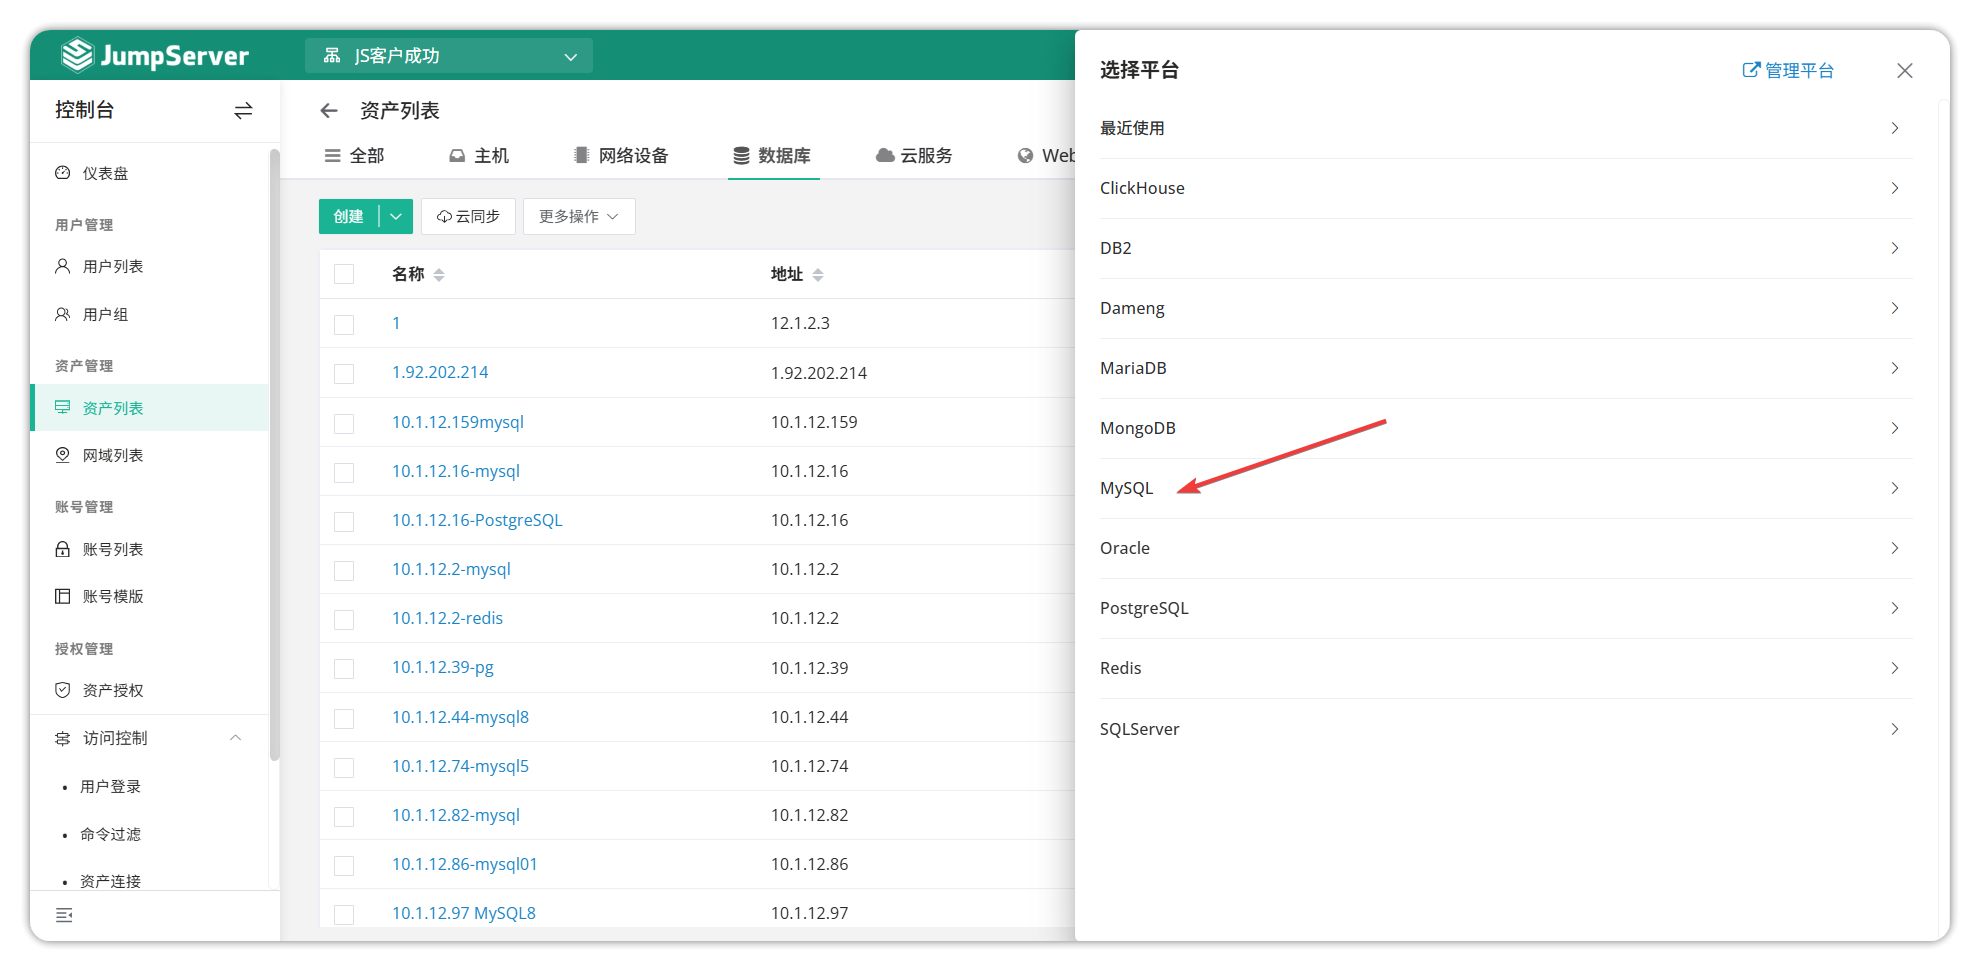Viewport: 1980px width, 961px height.
Task: Check the select-all checkbox in the table header
Action: pyautogui.click(x=344, y=273)
